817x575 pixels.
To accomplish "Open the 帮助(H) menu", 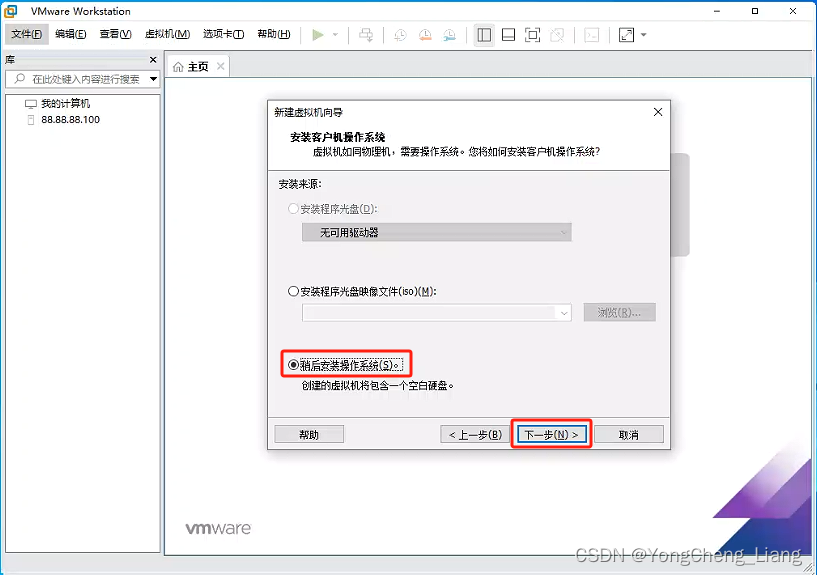I will tap(274, 34).
